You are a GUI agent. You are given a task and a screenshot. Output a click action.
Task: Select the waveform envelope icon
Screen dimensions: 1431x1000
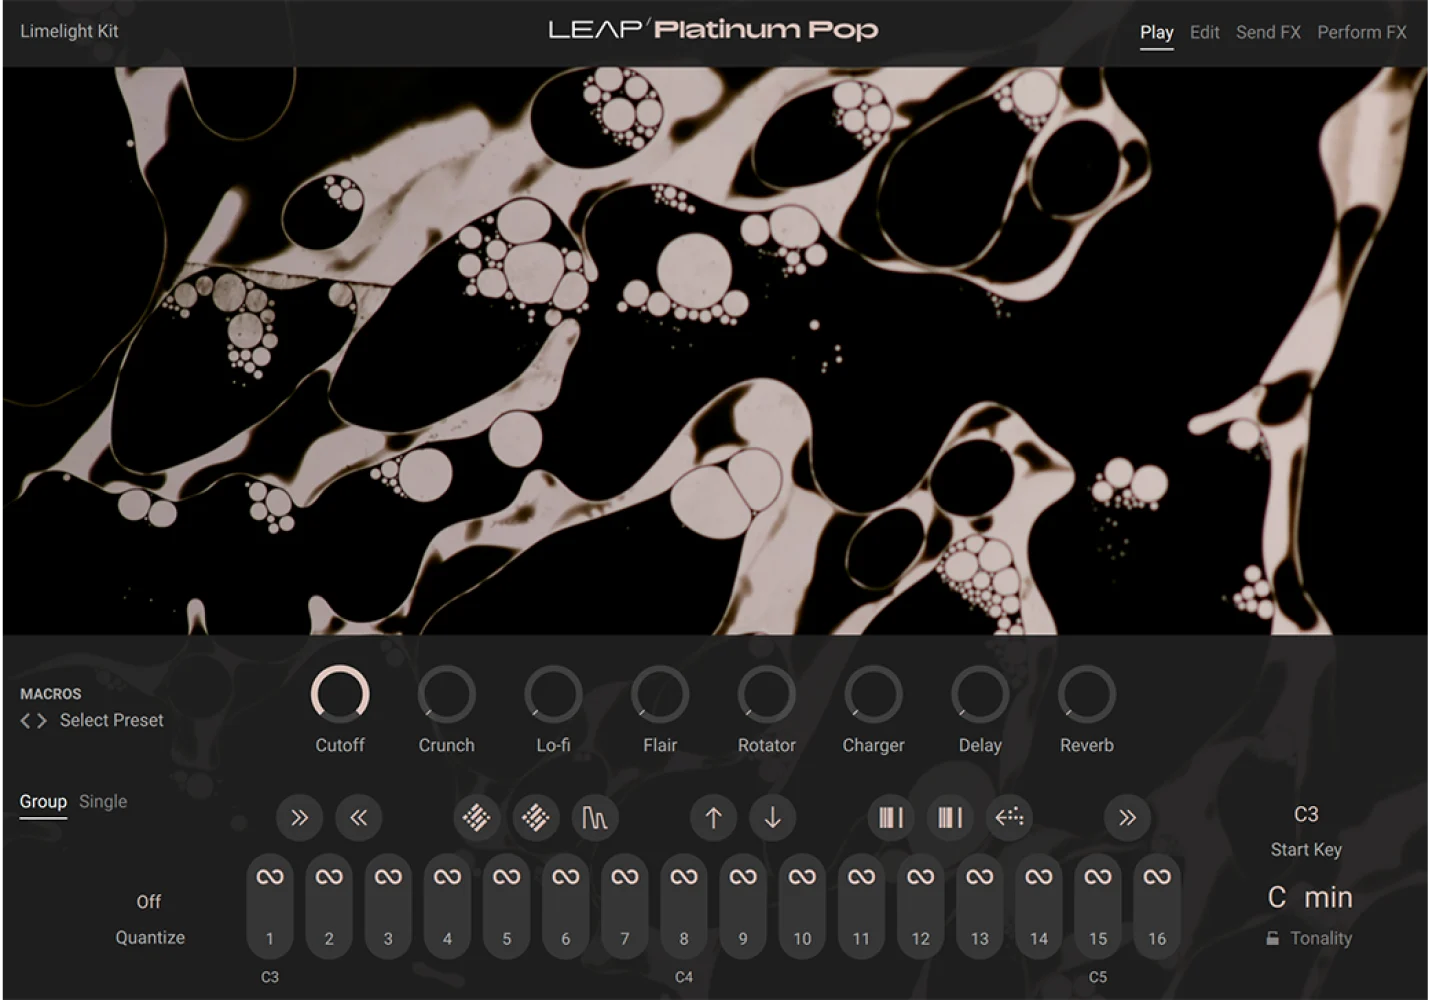[x=594, y=817]
